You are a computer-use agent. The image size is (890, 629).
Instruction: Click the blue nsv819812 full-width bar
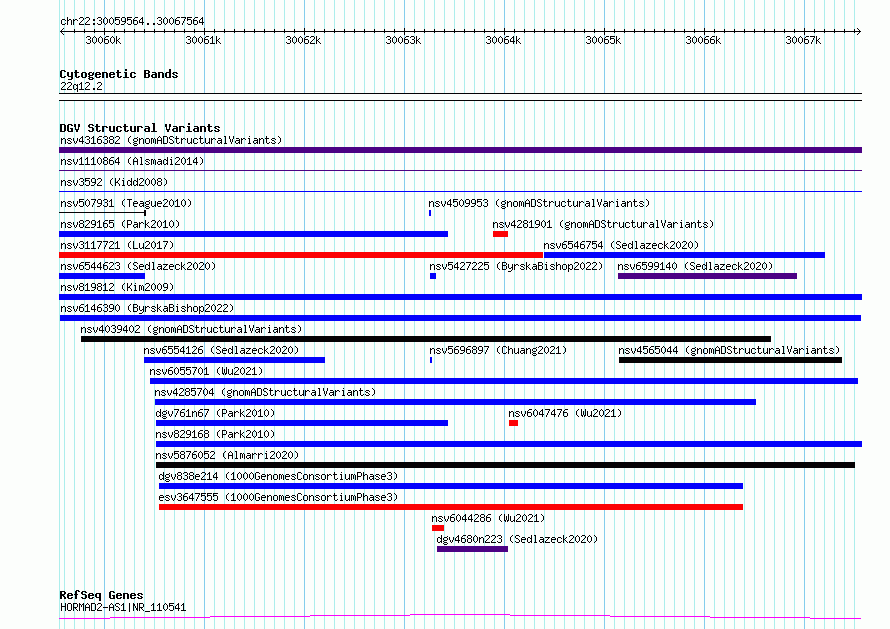click(460, 297)
